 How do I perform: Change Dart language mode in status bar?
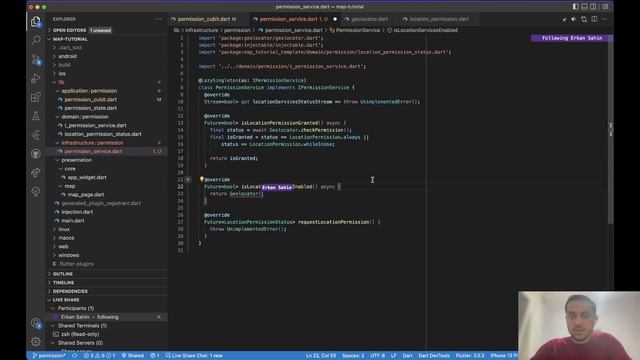pyautogui.click(x=407, y=356)
